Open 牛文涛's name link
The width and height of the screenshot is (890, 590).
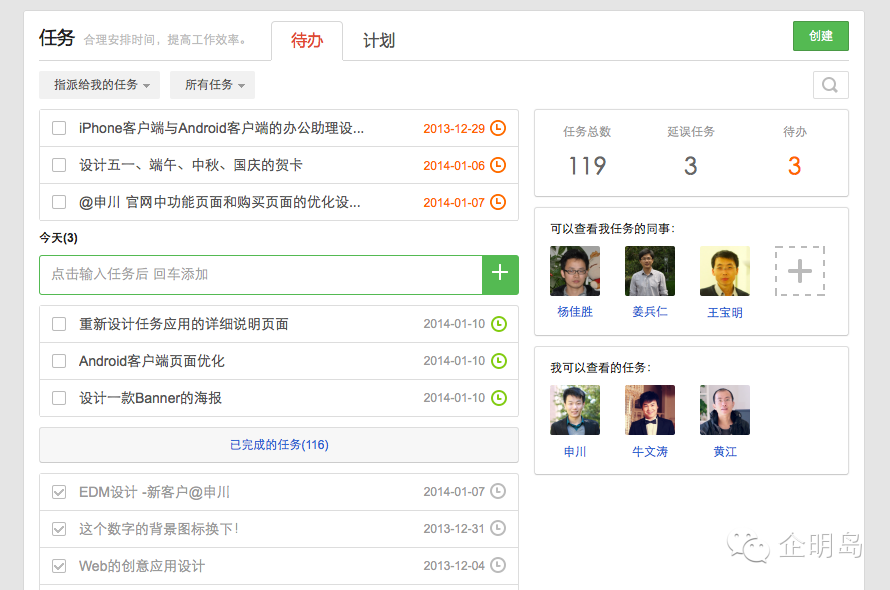[650, 451]
